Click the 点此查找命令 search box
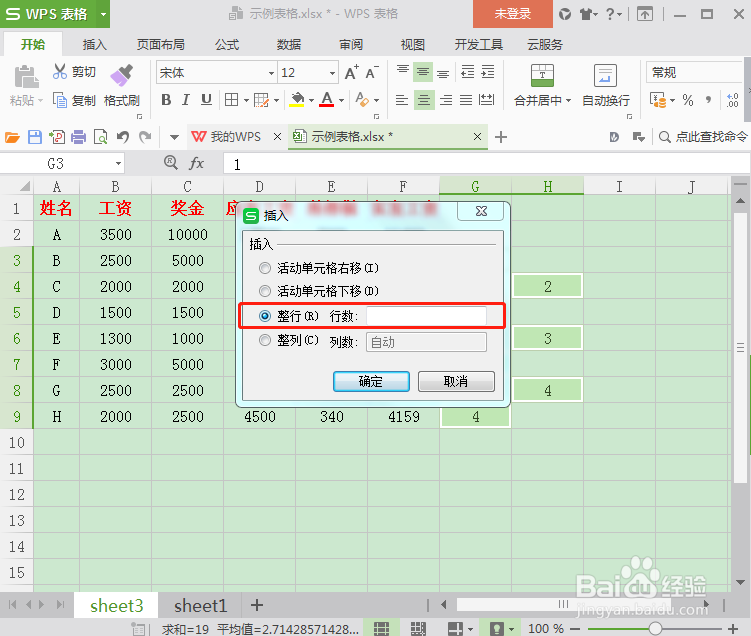The height and width of the screenshot is (636, 751). (x=703, y=137)
